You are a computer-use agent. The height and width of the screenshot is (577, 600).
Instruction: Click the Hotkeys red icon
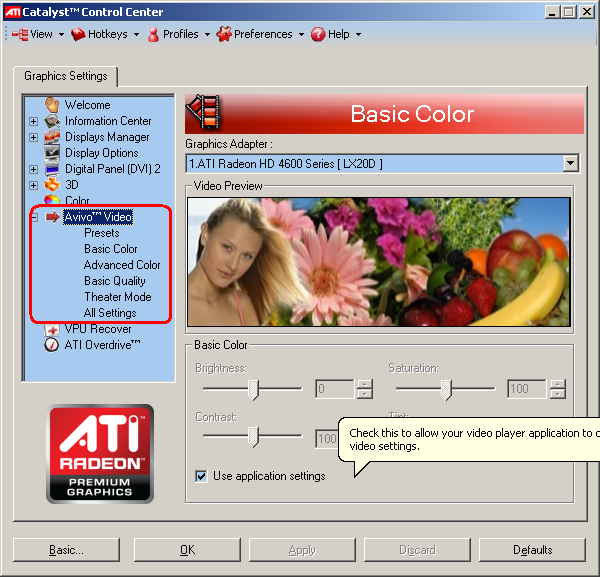click(78, 34)
